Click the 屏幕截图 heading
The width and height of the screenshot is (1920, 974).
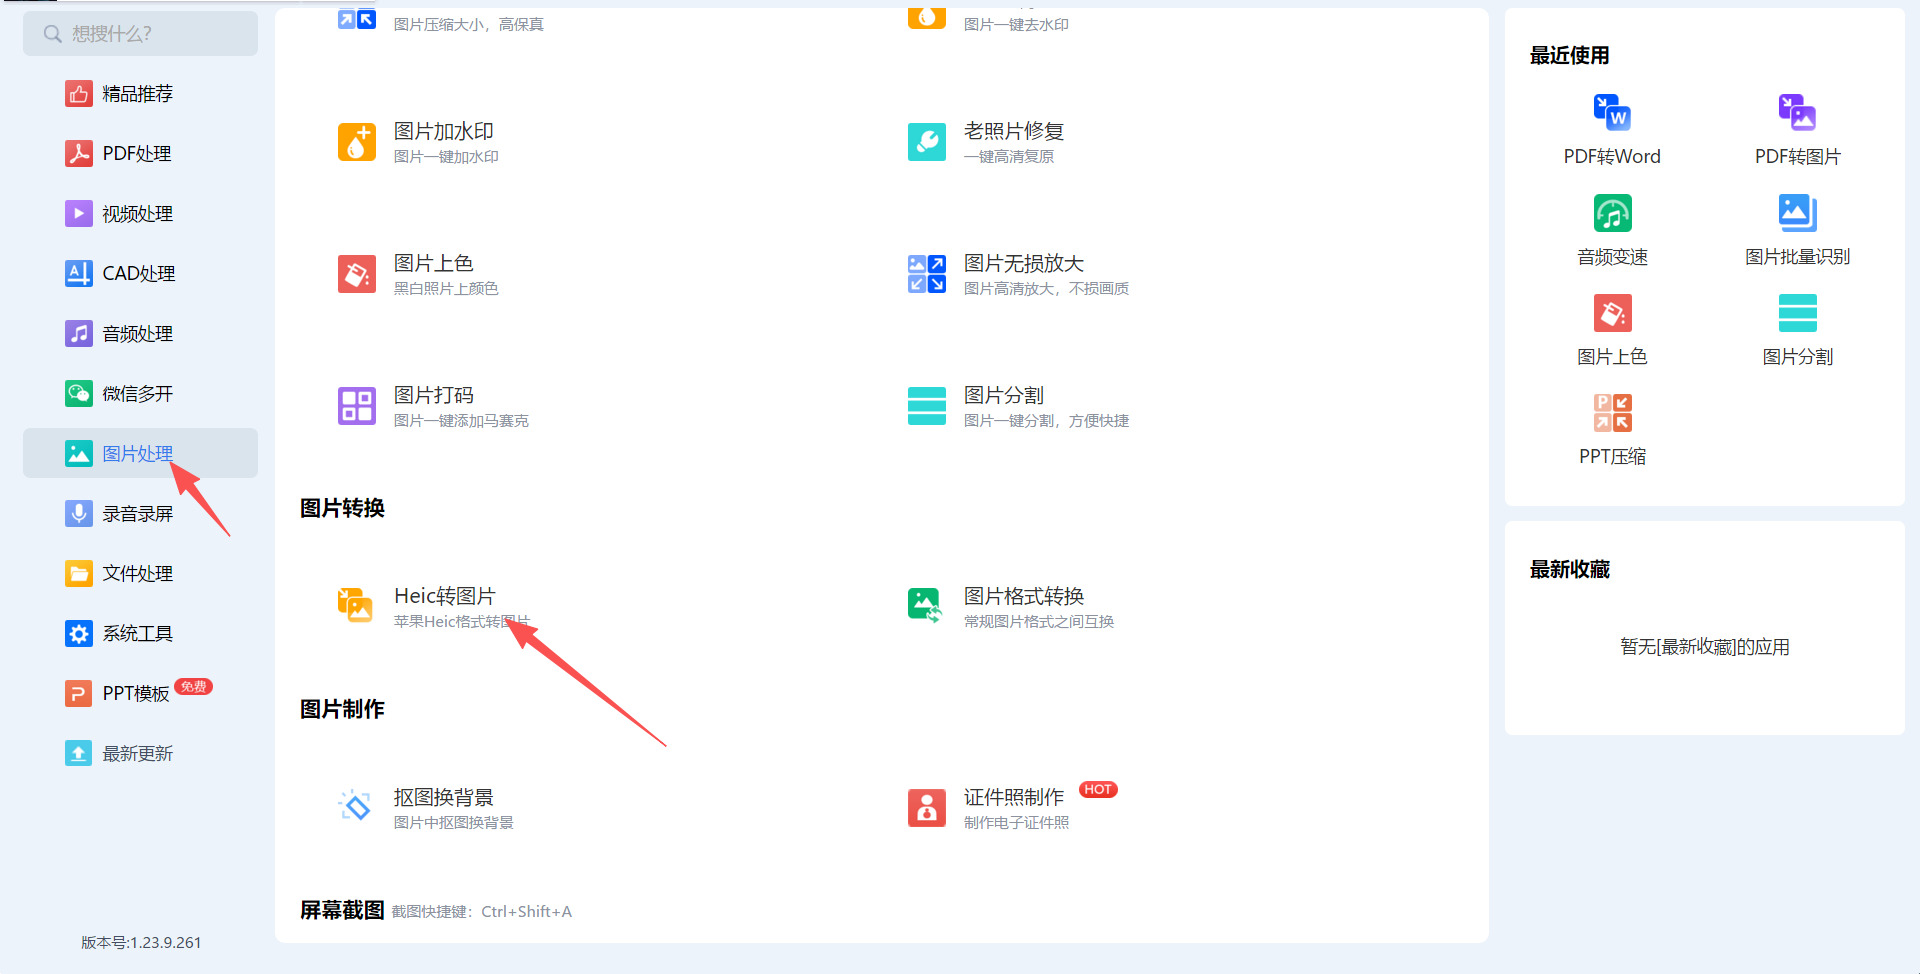pos(342,910)
